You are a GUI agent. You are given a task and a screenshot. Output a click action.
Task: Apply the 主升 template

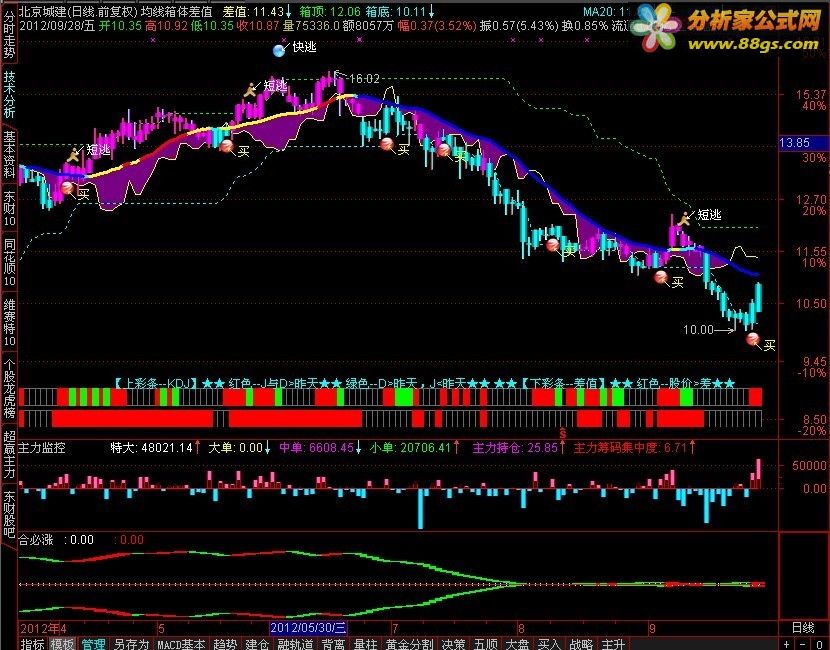[x=613, y=644]
